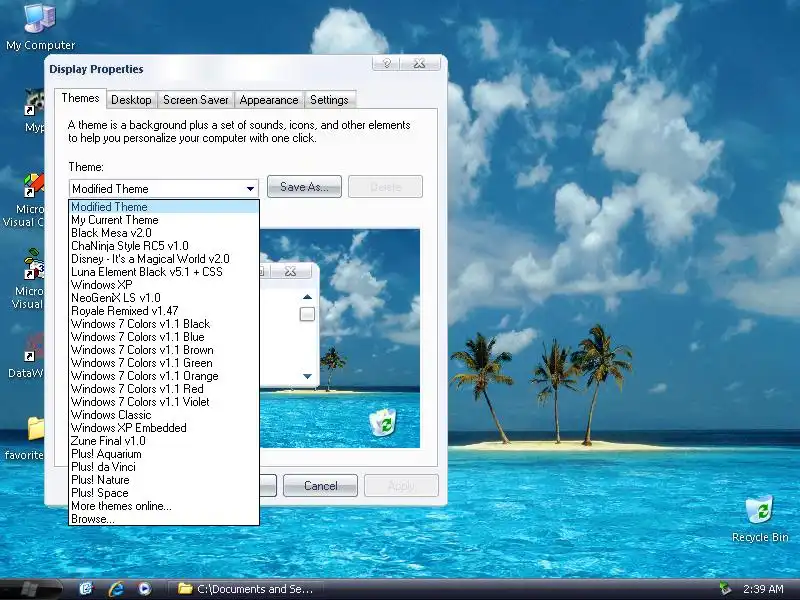Pick Luna Element Black v5.1 + CSS
800x600 pixels.
(164, 272)
